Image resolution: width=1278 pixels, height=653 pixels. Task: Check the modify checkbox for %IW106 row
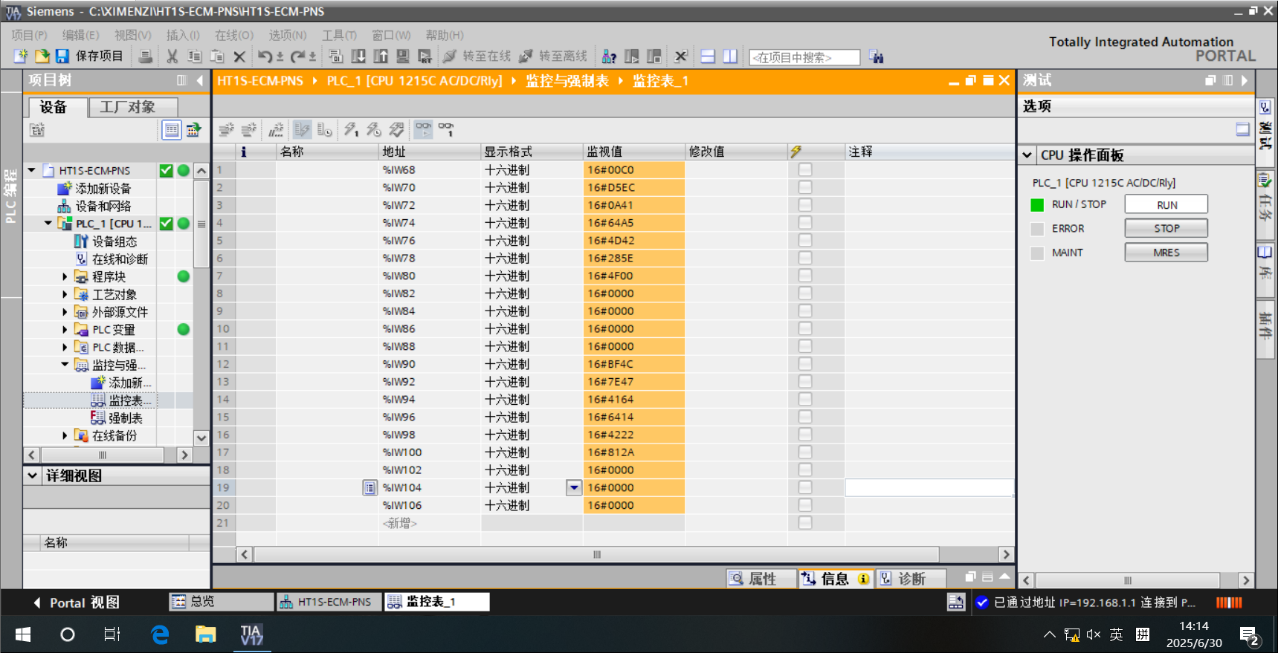point(805,505)
